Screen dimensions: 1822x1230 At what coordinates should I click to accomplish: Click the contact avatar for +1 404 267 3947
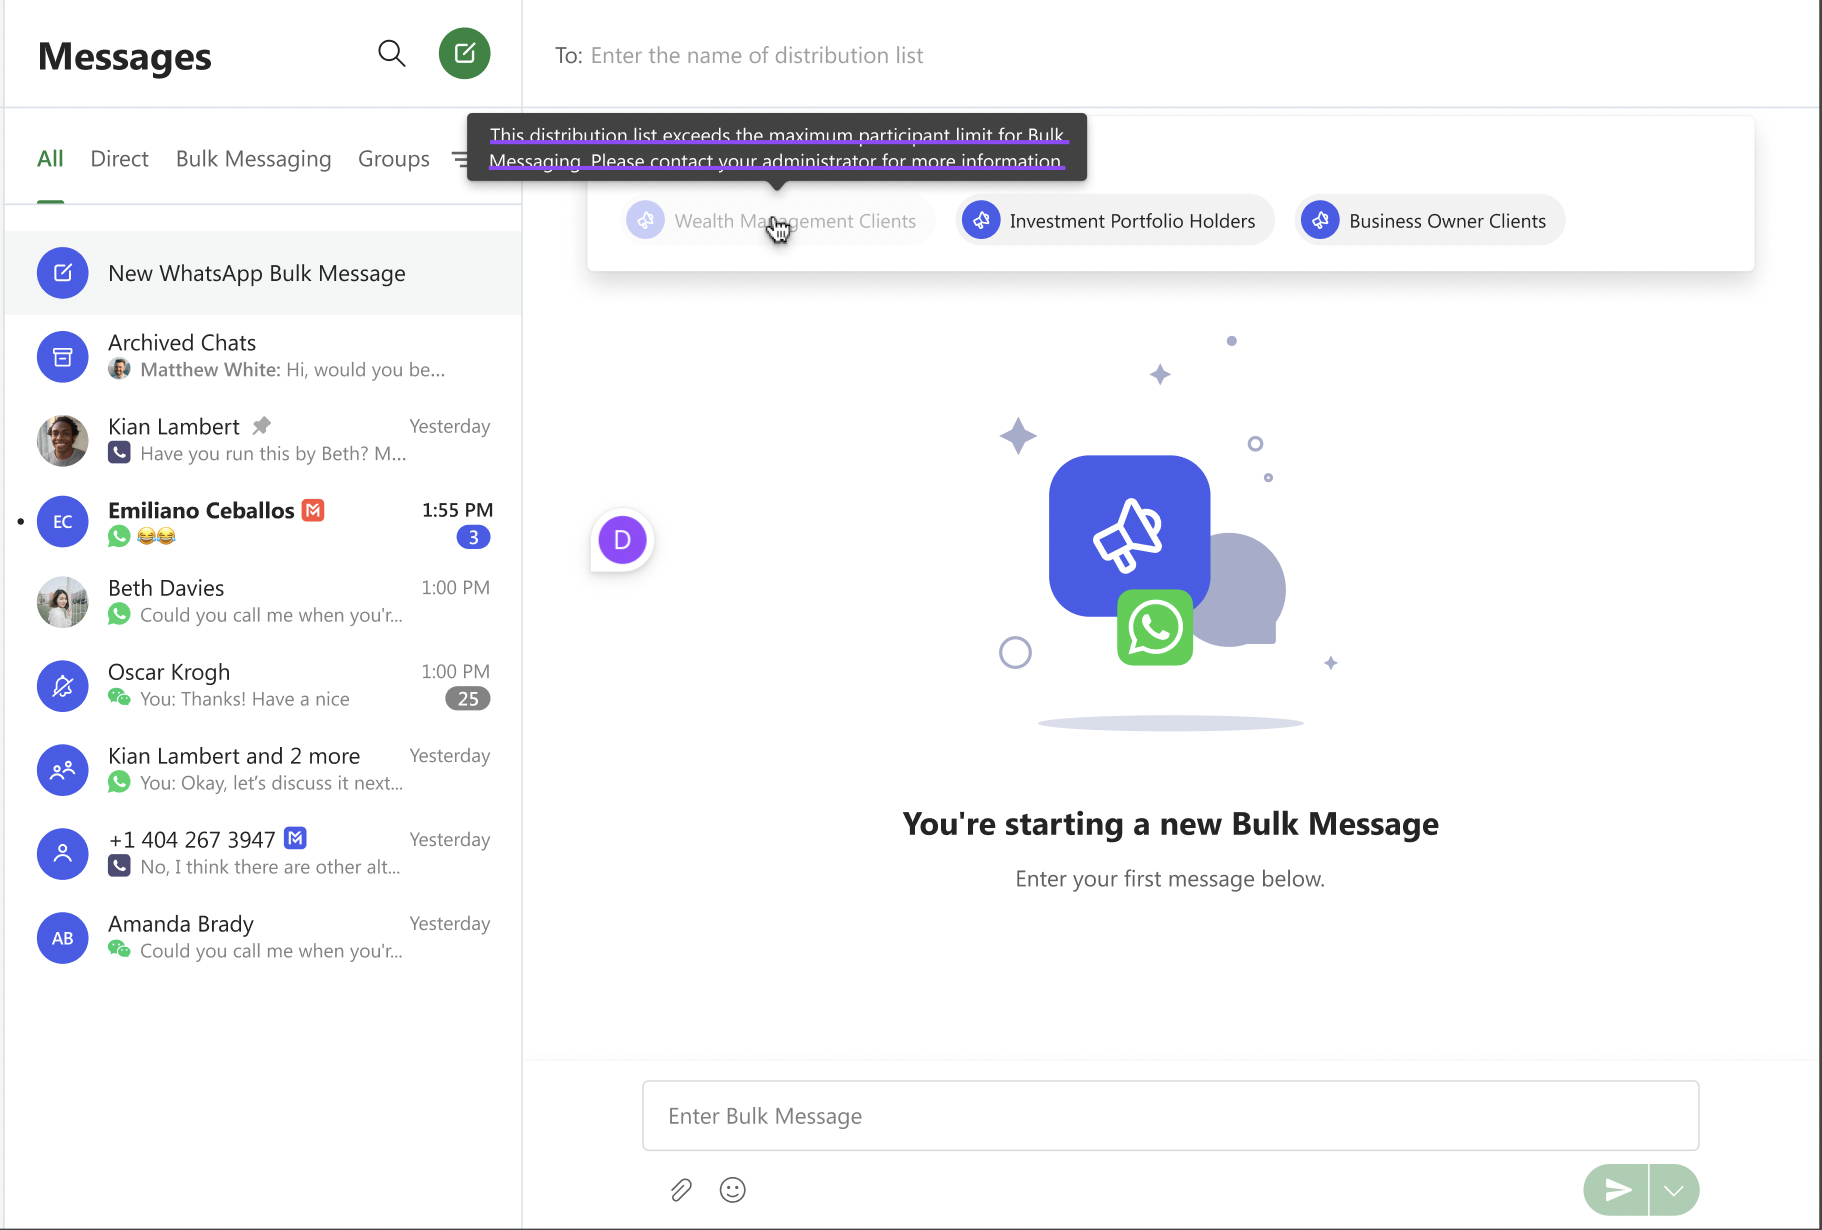coord(63,854)
